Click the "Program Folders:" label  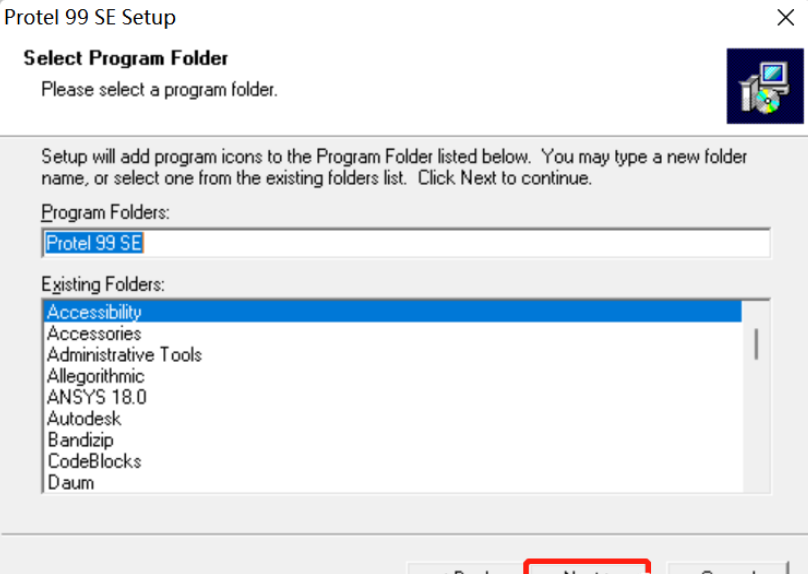click(106, 213)
